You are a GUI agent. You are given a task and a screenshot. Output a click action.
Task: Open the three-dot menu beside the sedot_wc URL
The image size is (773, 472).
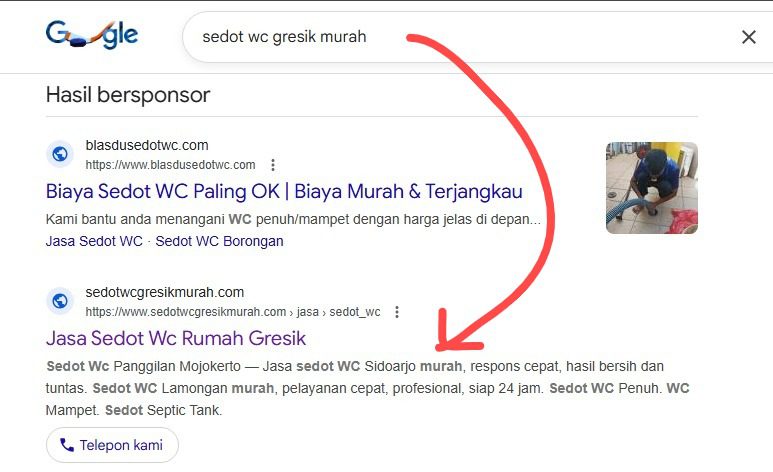point(397,312)
